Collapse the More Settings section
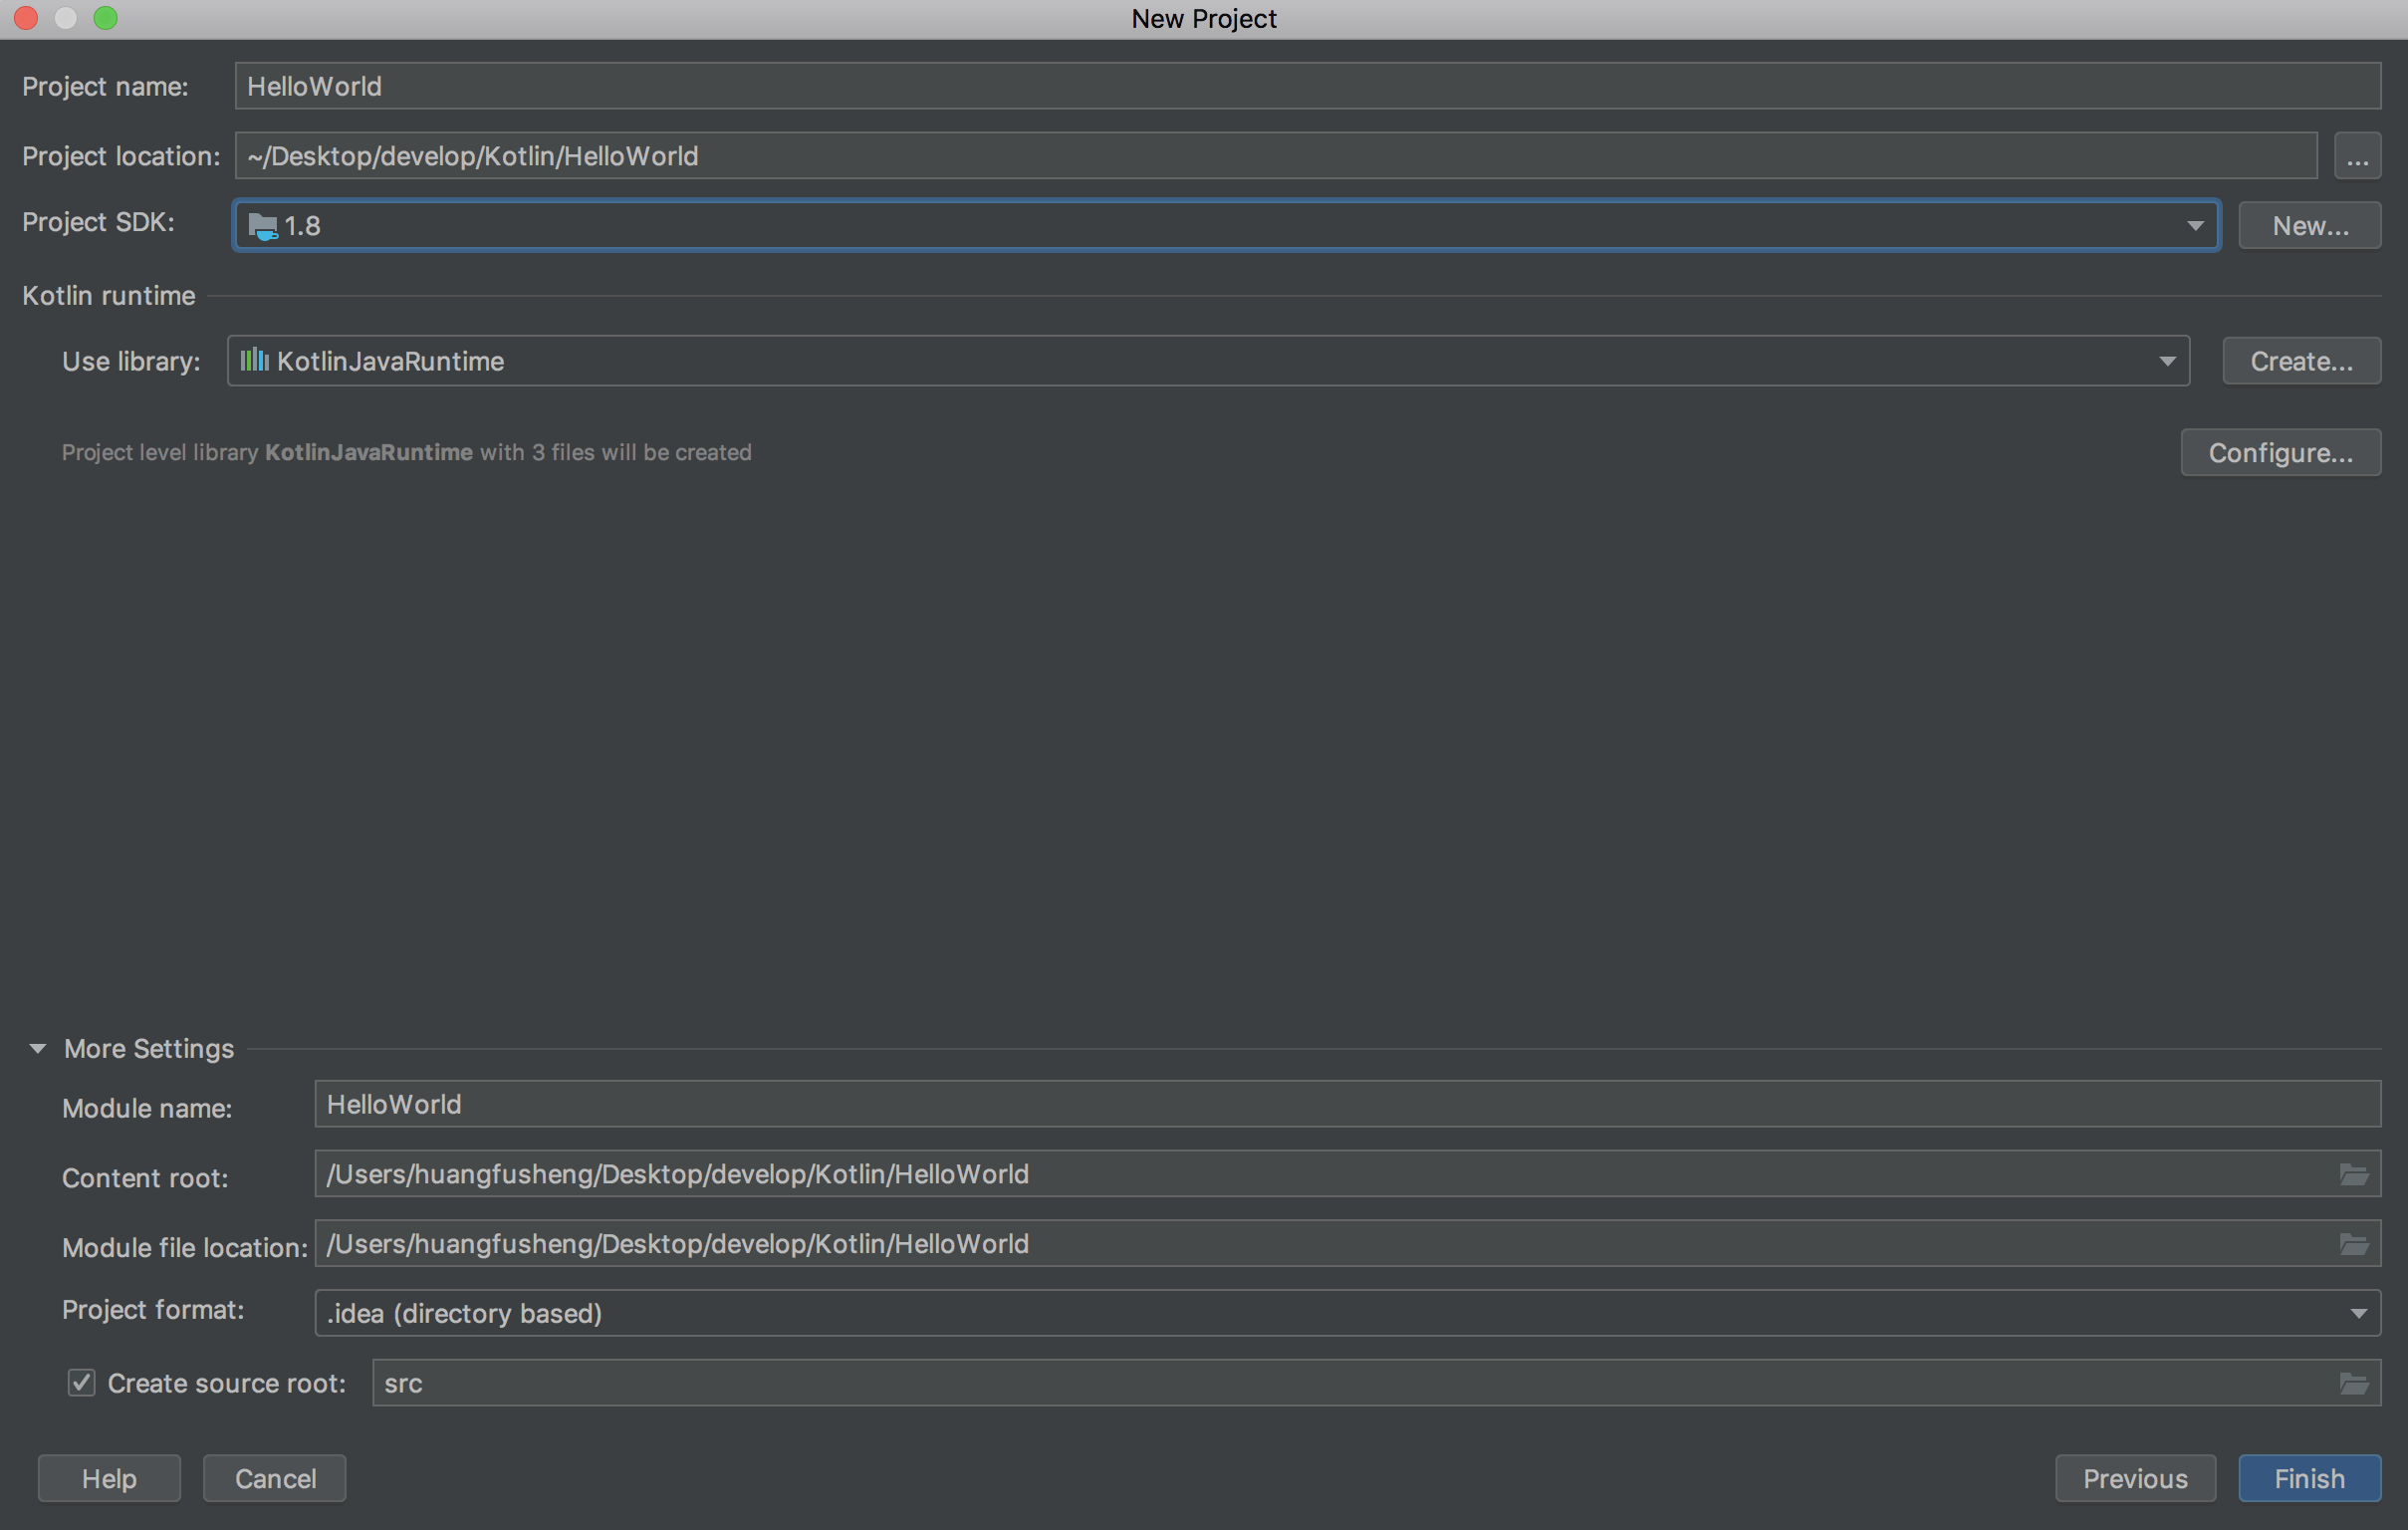2408x1530 pixels. click(x=38, y=1048)
